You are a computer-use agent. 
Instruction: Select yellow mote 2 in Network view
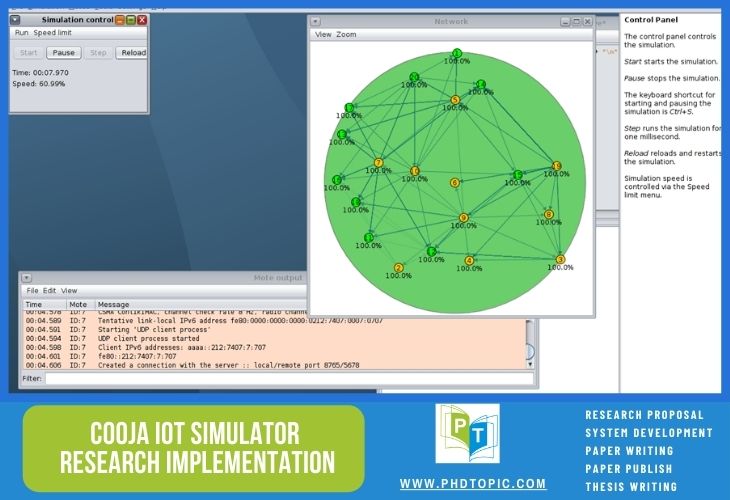coord(398,268)
